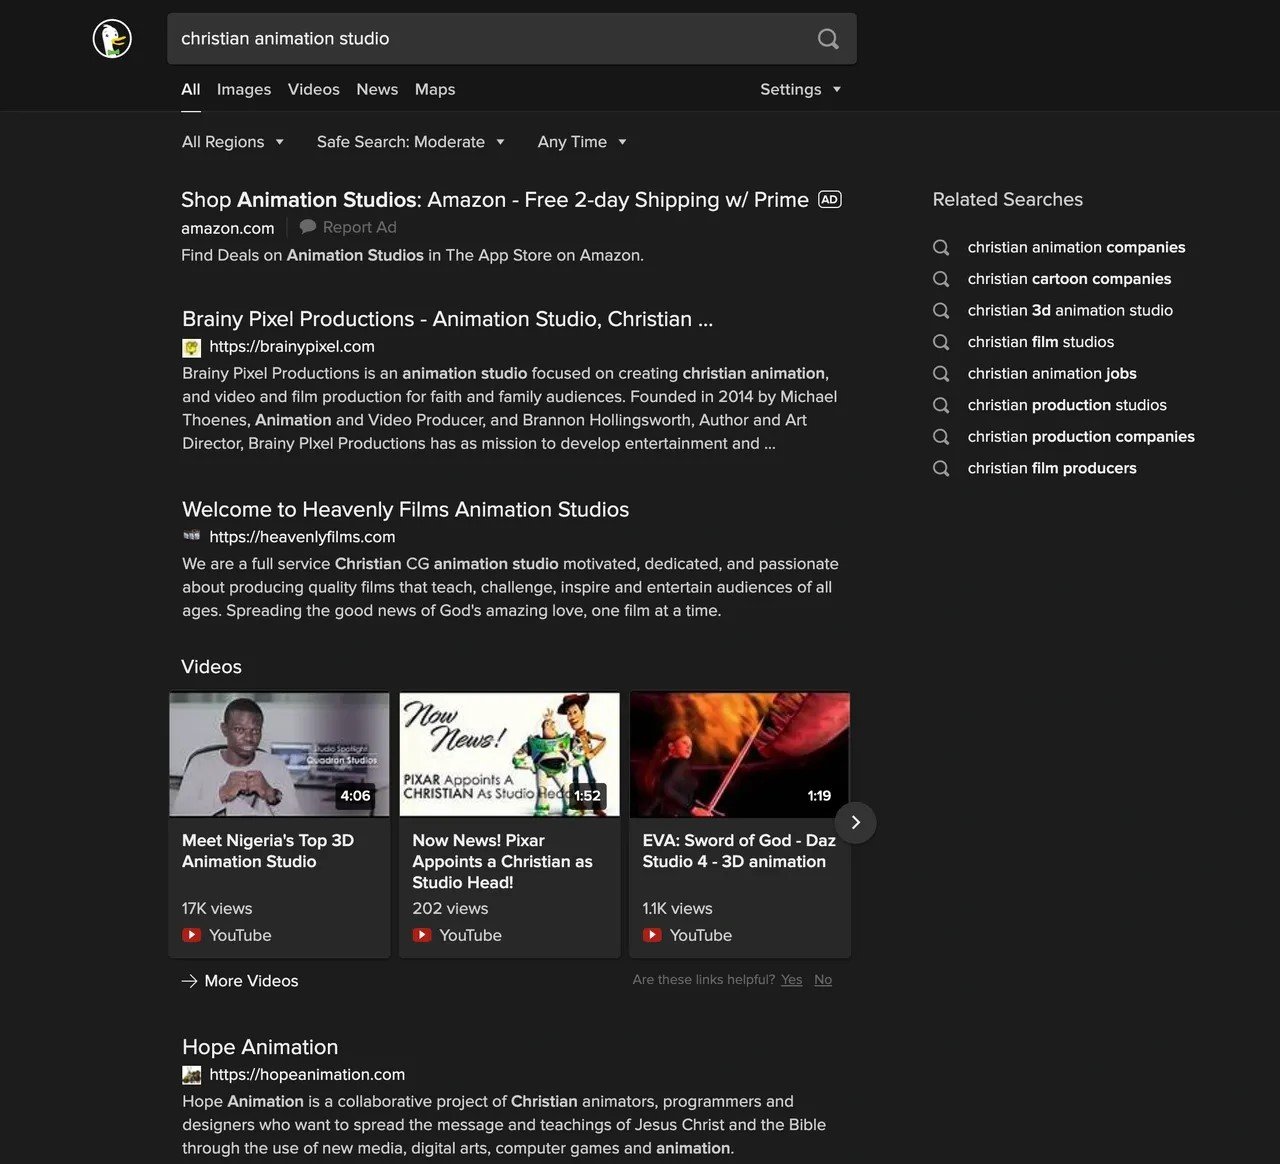1280x1164 pixels.
Task: Click magnifier icon beside christian 3d animation studio
Action: (x=941, y=310)
